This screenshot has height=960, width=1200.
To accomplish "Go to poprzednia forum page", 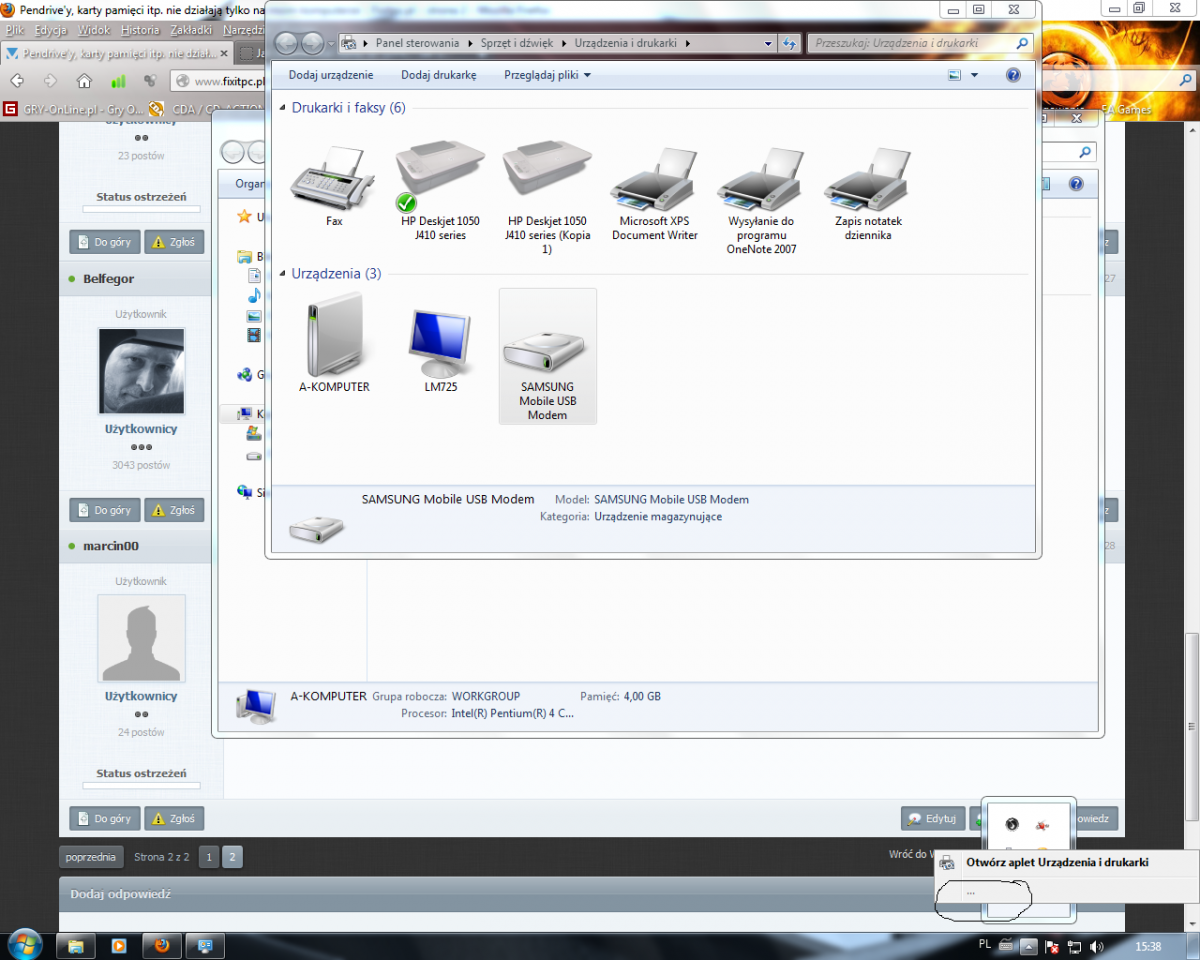I will (90, 857).
